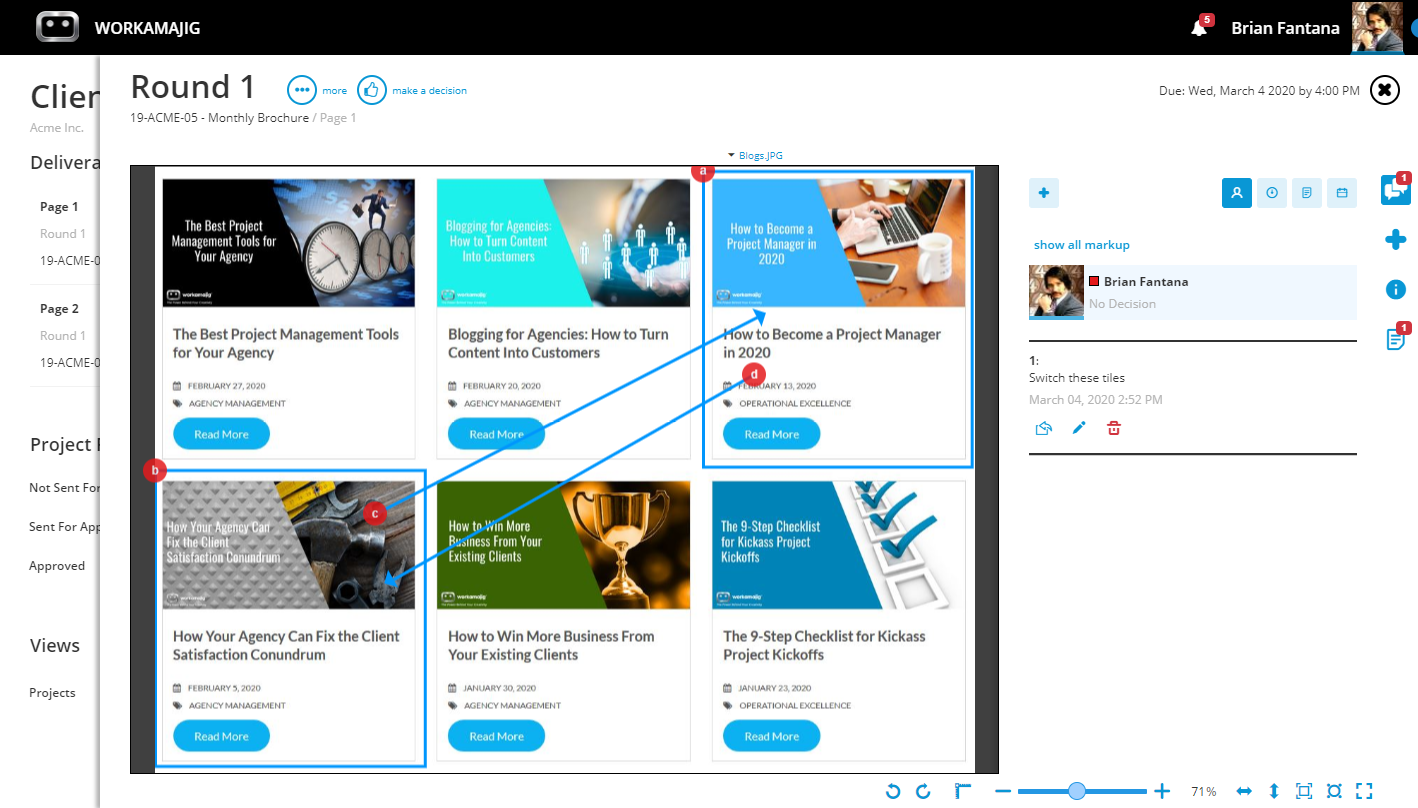Switch to the comments panel tab
The image size is (1418, 808).
point(1395,189)
